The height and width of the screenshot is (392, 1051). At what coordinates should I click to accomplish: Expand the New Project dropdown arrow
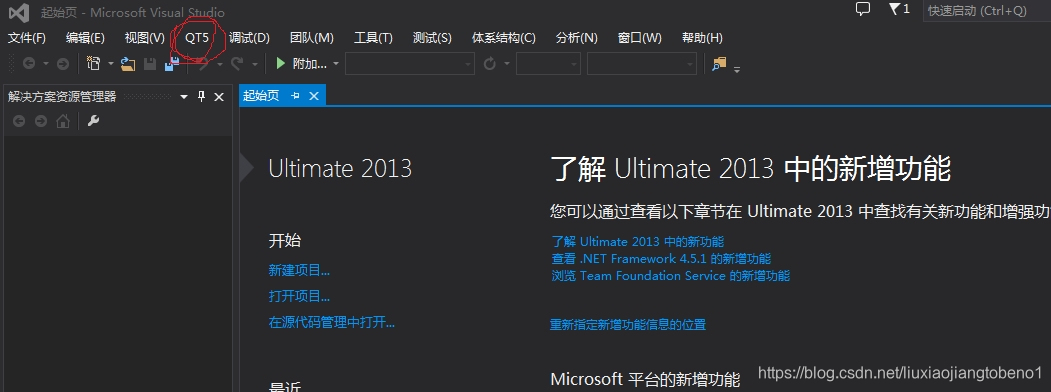pos(111,64)
